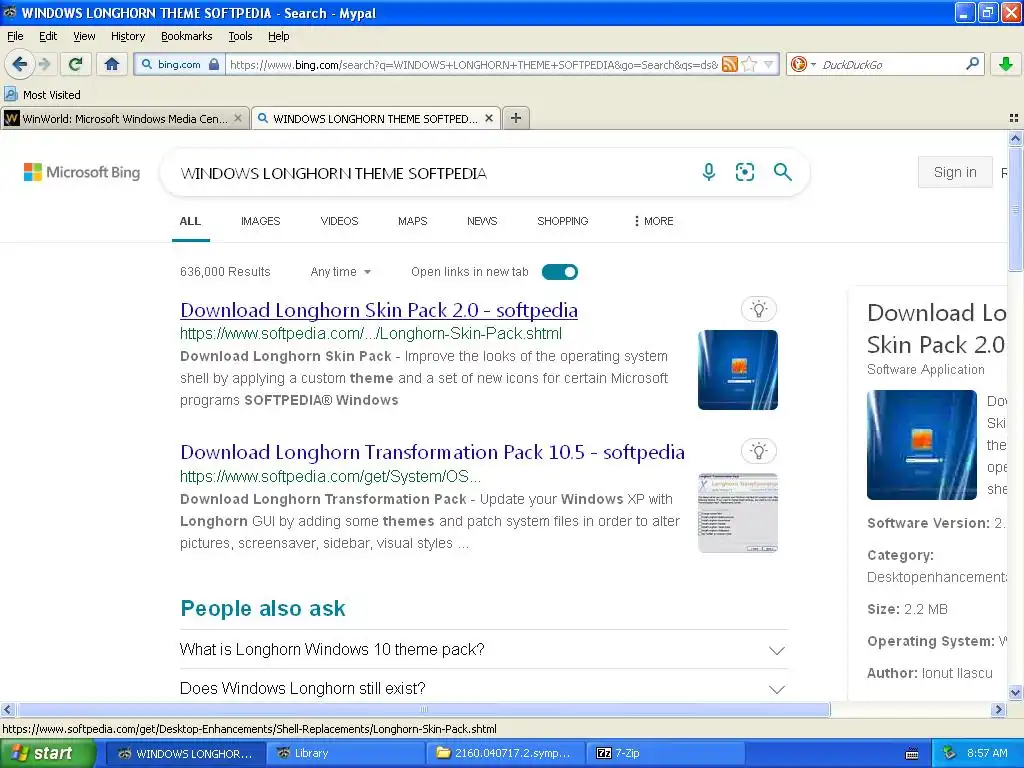
Task: Open the Tools menu
Action: 240,36
